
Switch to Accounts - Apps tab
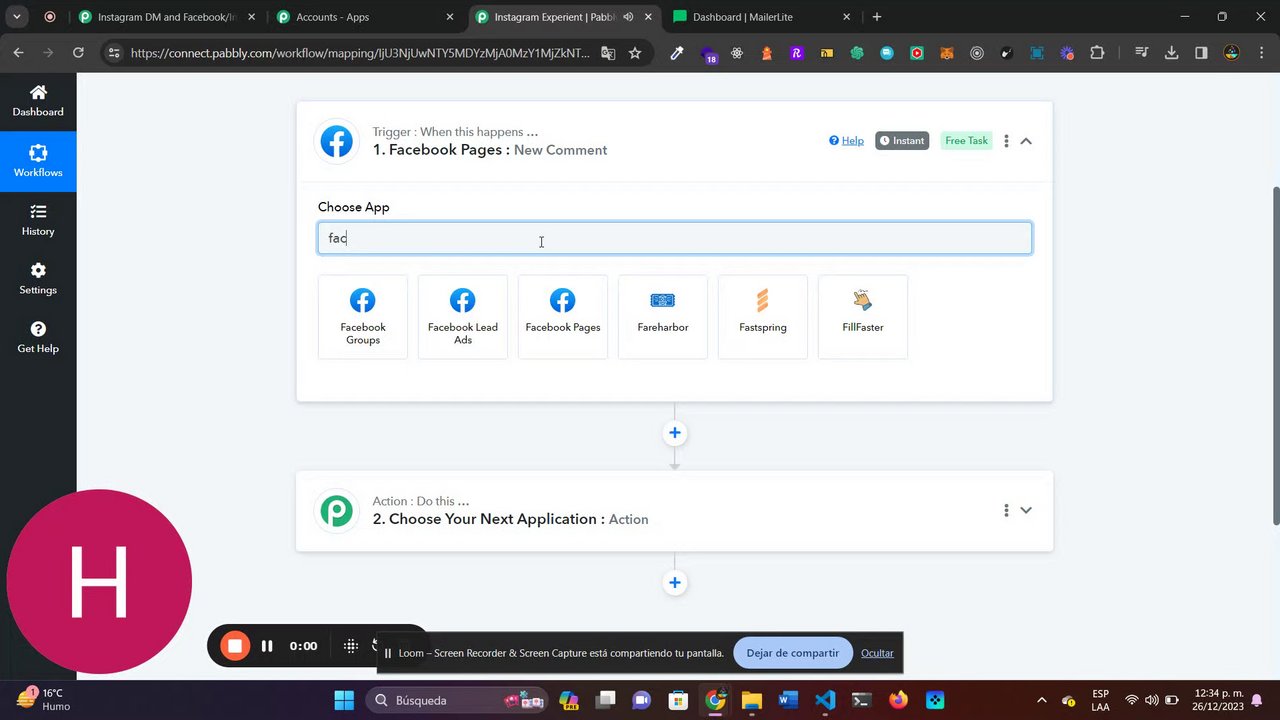[366, 17]
